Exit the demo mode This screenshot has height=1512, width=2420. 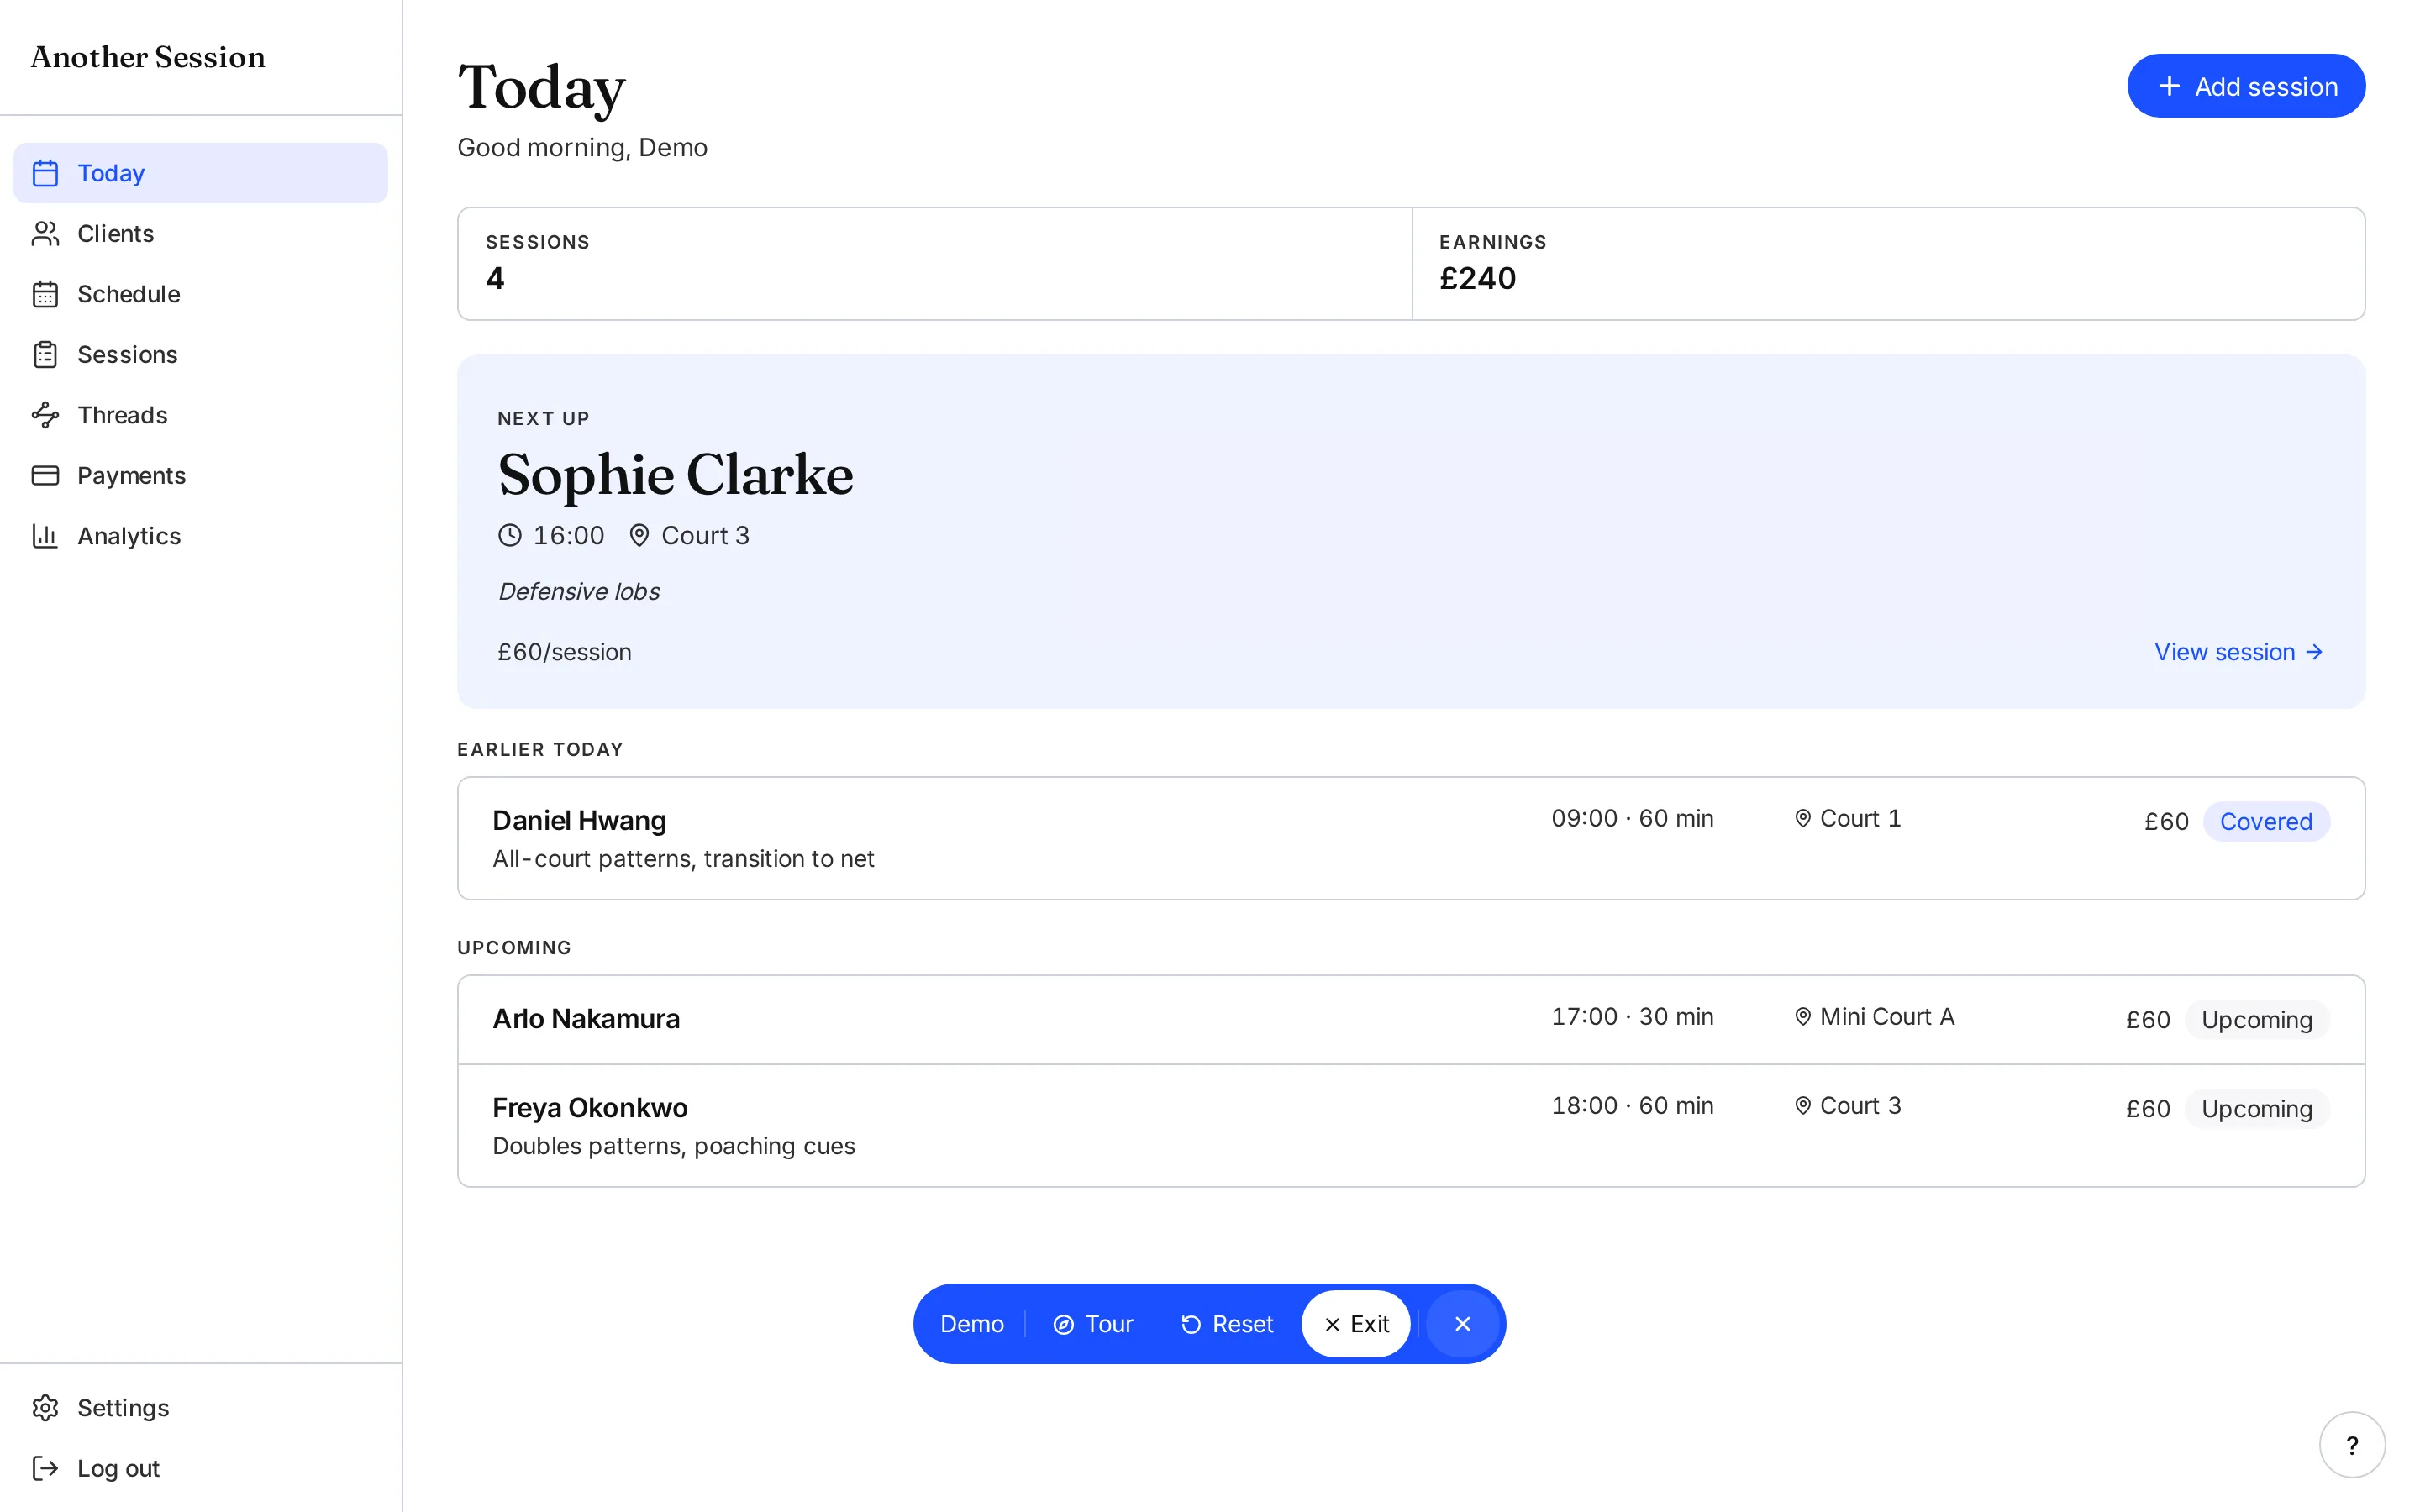coord(1356,1324)
